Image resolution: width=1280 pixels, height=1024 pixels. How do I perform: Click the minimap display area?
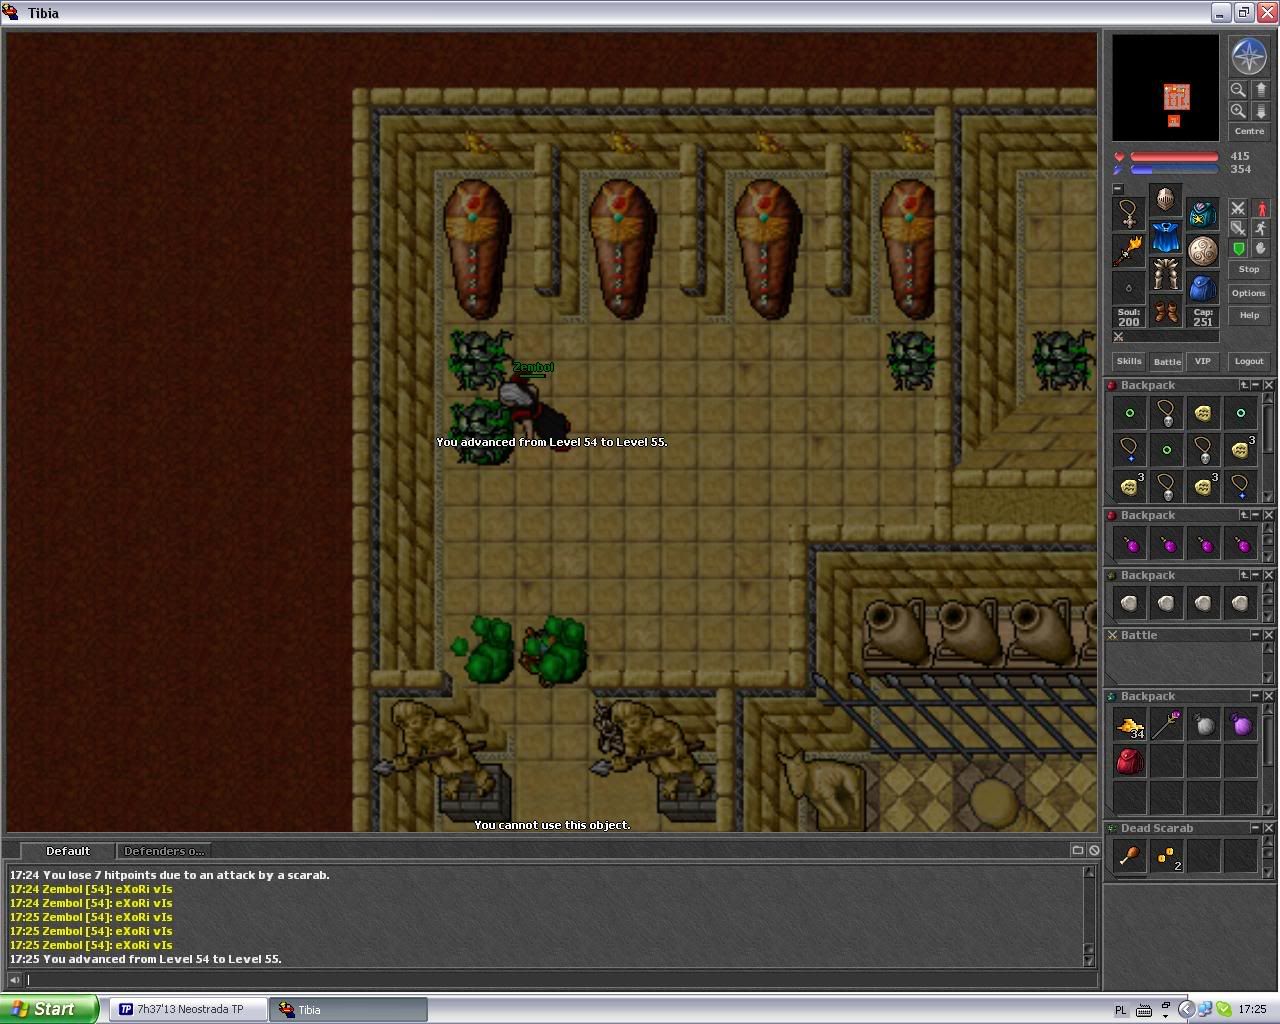tap(1166, 88)
